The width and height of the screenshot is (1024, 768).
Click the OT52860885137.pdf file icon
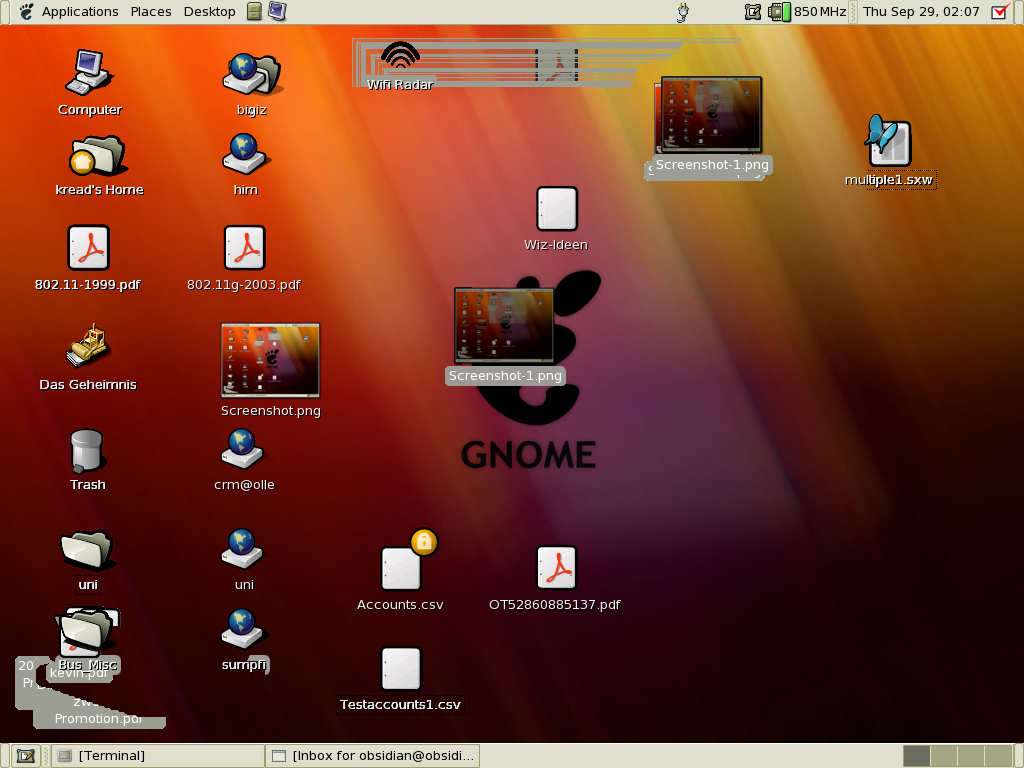point(556,568)
